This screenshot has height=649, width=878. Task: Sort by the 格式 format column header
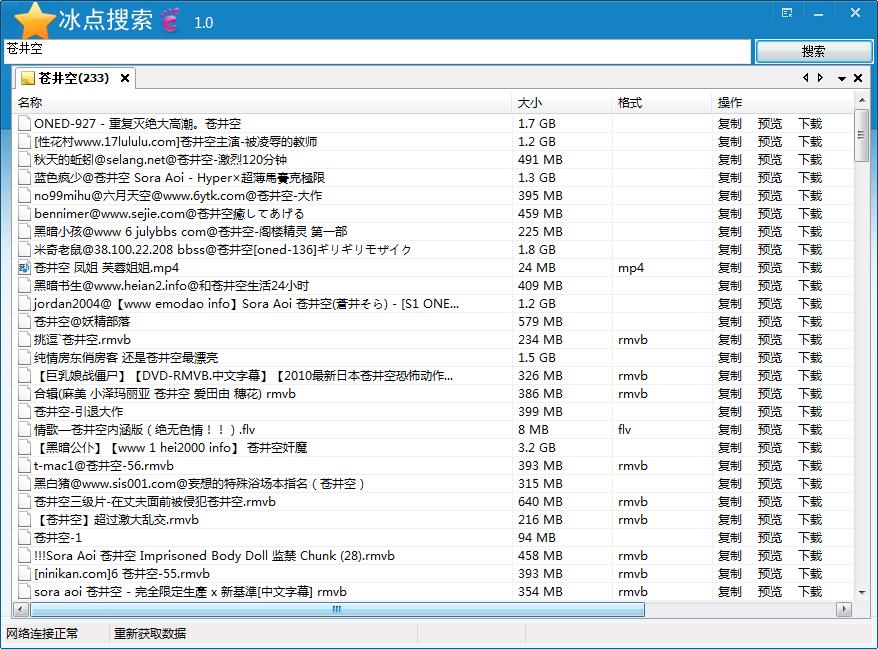[630, 102]
